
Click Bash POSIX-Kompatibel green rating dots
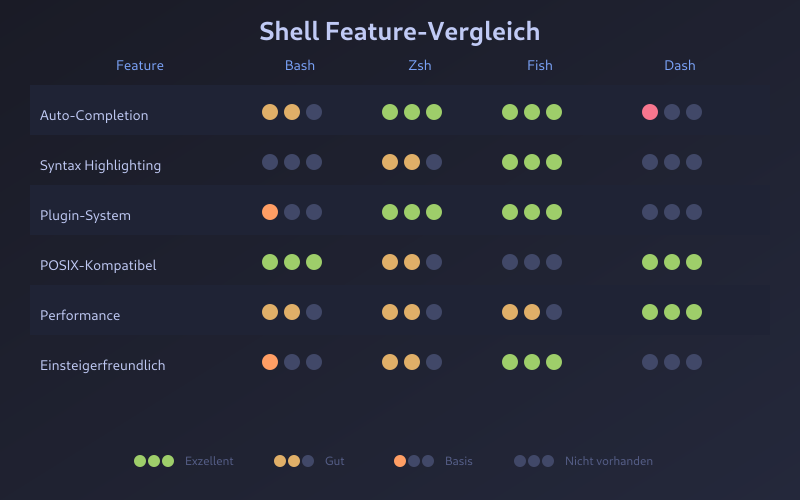pos(292,262)
